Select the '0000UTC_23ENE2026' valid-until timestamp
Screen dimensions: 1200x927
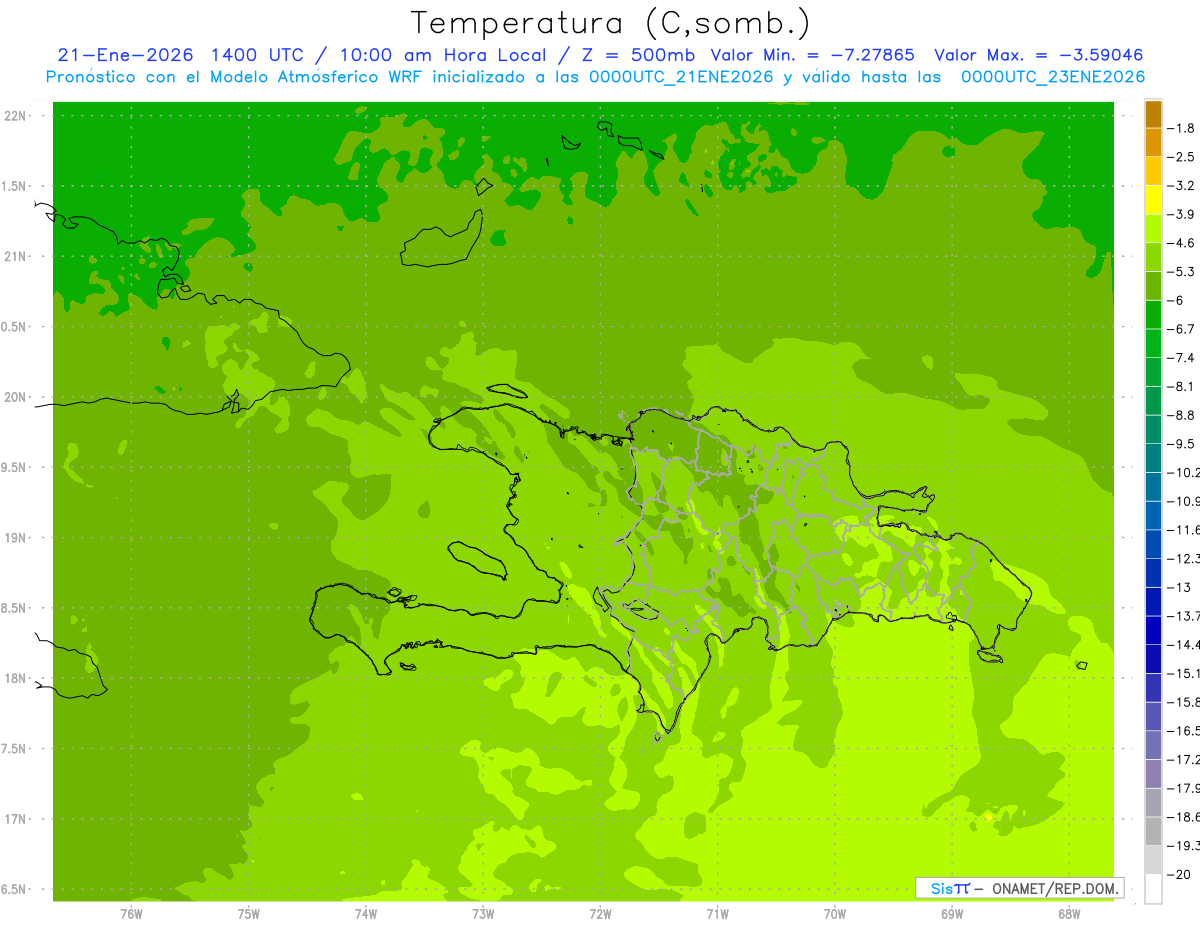[x=1053, y=77]
